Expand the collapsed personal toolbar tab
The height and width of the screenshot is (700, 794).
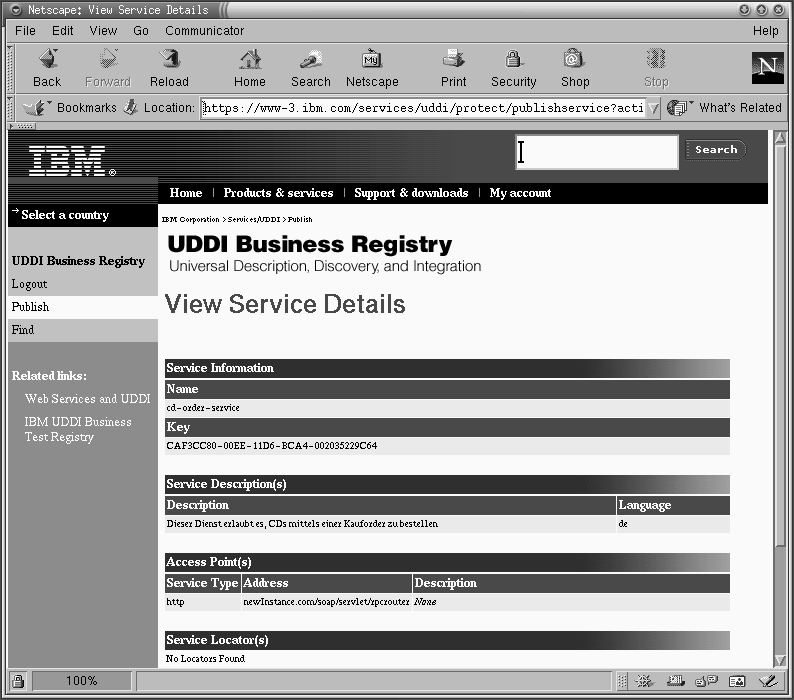click(x=22, y=126)
